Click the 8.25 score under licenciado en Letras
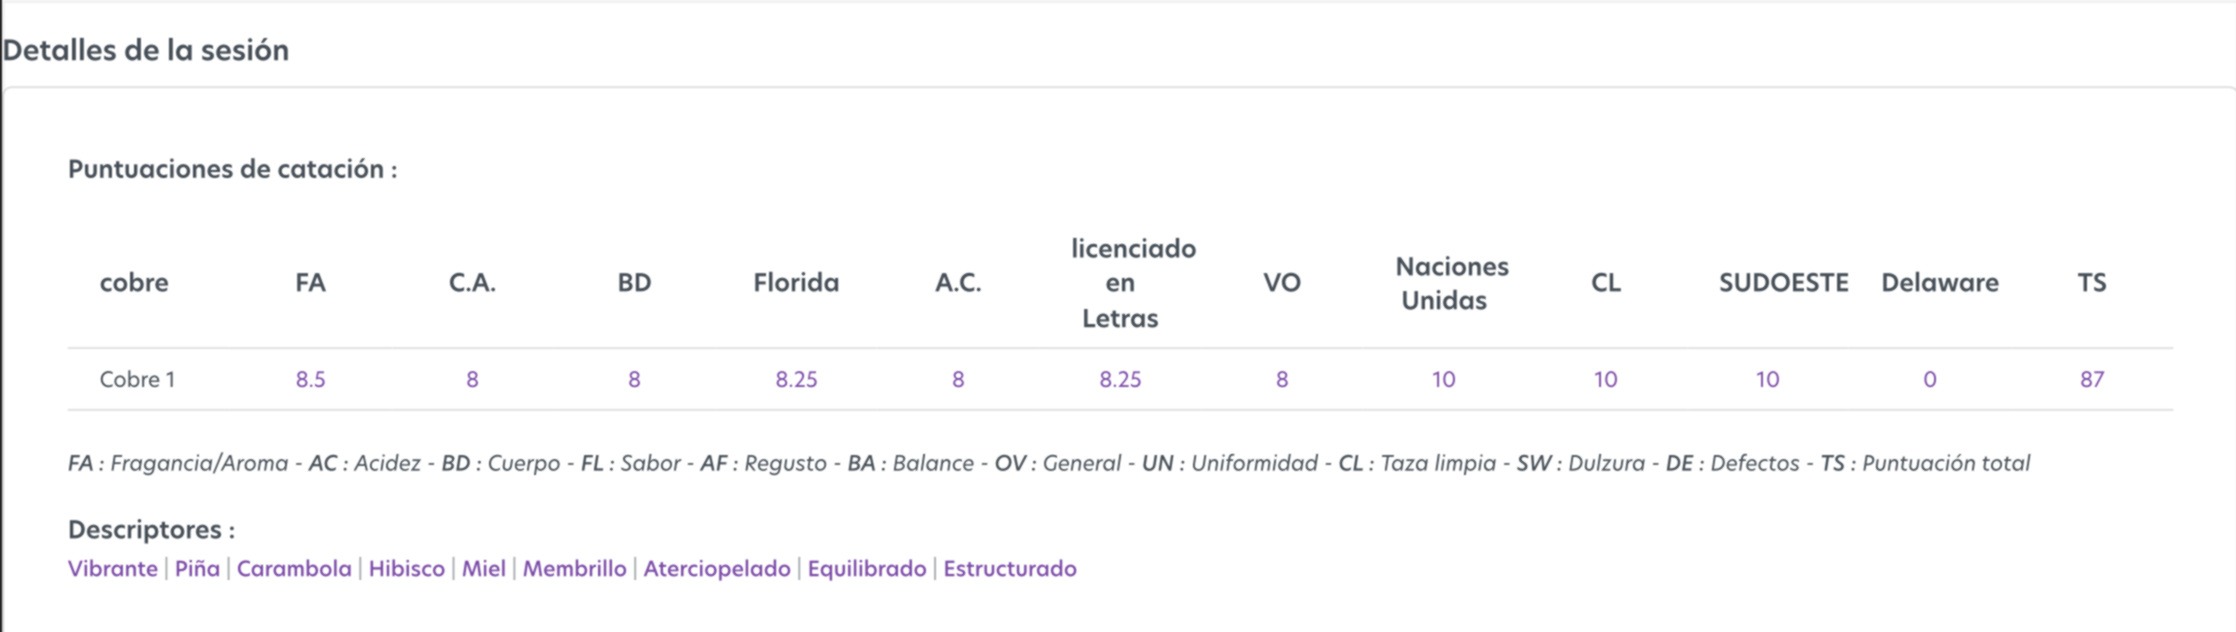 [1120, 379]
